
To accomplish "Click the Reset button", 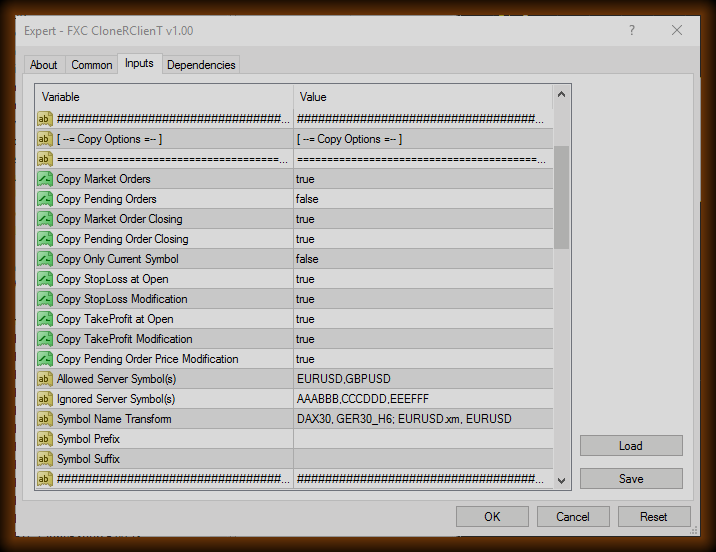I will pos(654,517).
